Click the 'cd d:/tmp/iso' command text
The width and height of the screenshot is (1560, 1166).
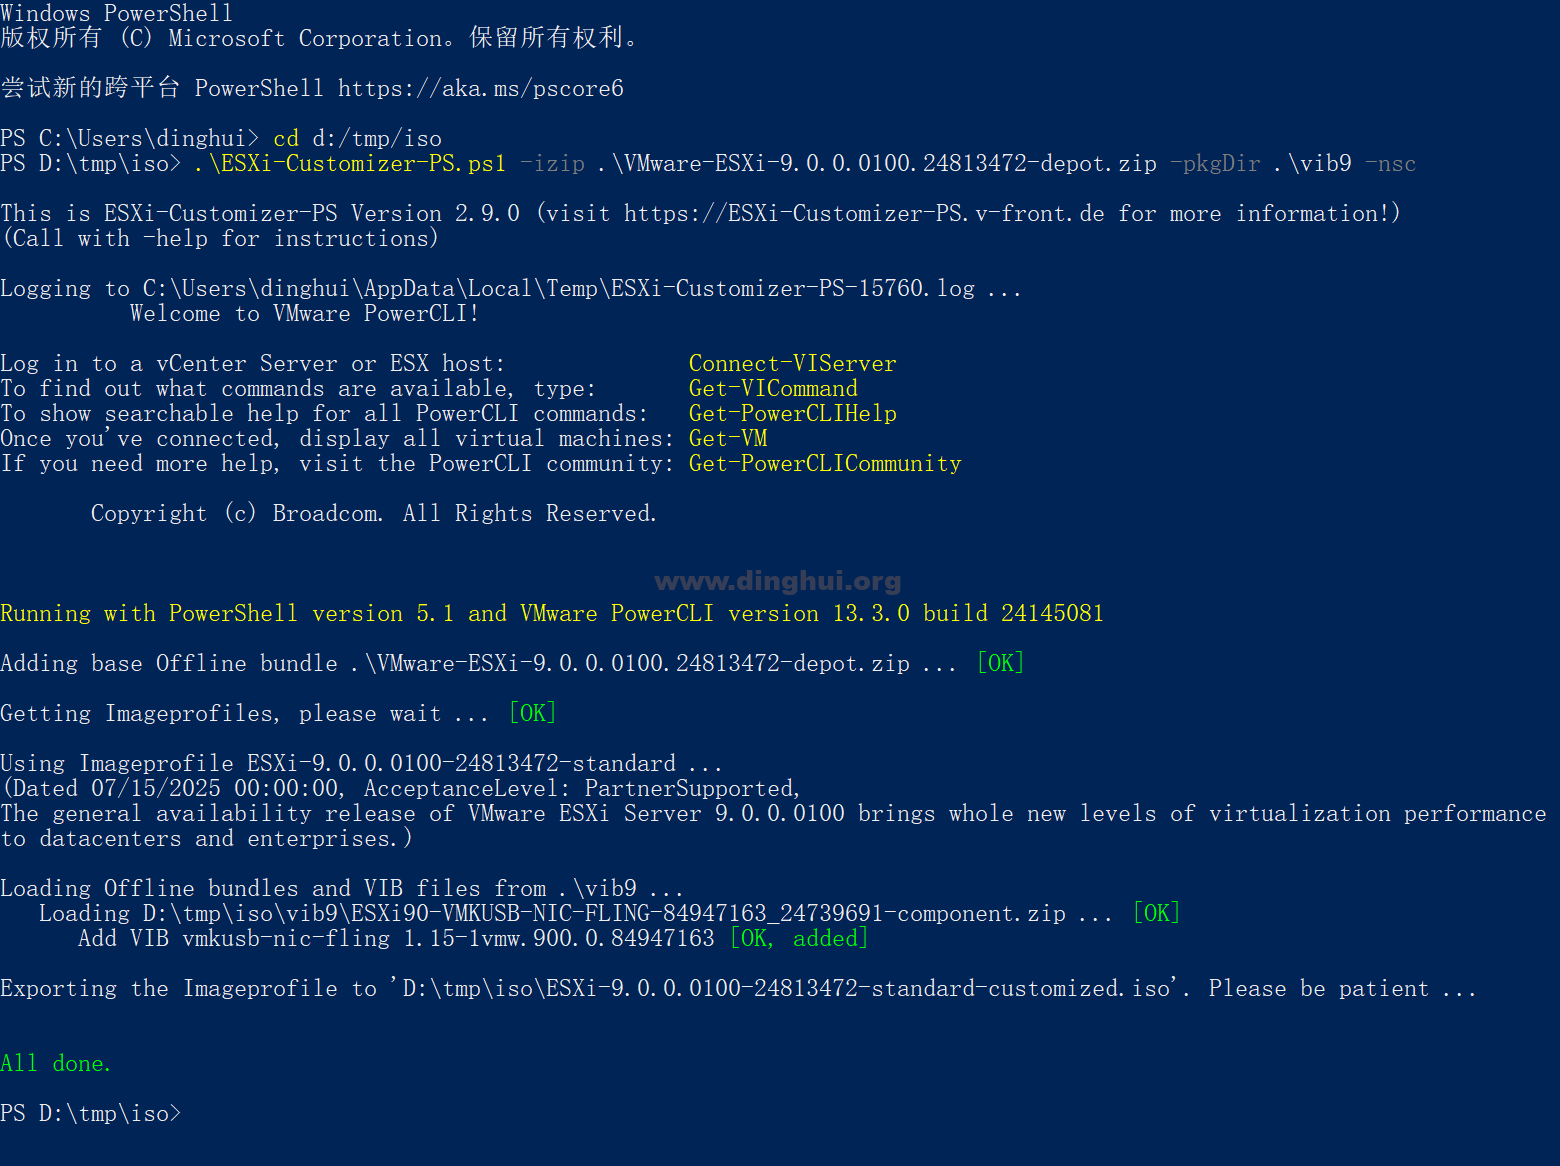(x=357, y=138)
